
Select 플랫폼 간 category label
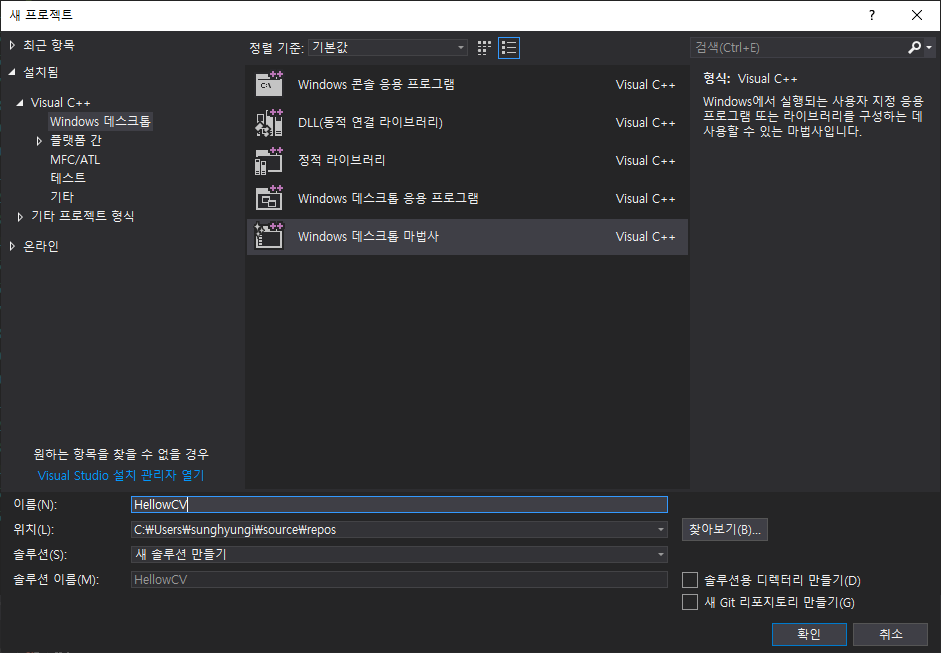[76, 140]
